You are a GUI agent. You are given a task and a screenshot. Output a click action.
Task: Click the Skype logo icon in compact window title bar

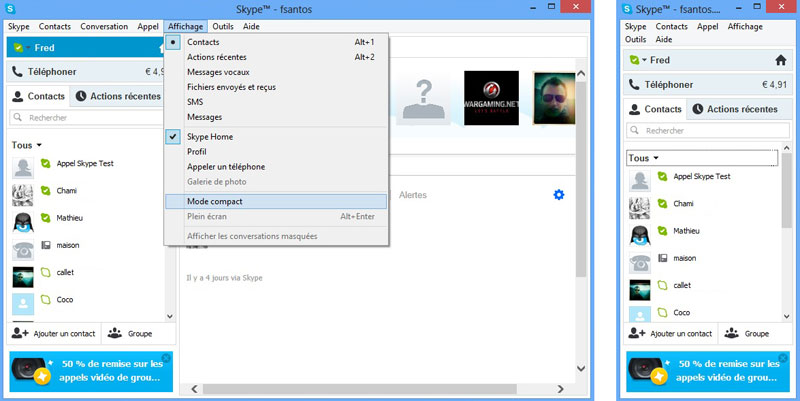628,9
